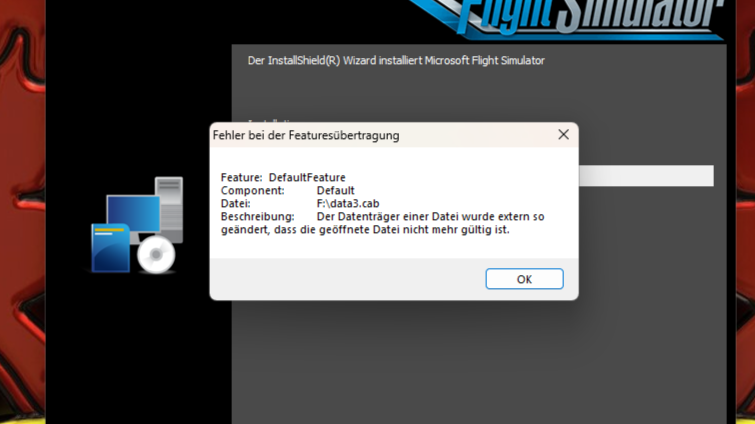Click the installation progress bar
Viewport: 755px width, 424px height.
click(646, 176)
